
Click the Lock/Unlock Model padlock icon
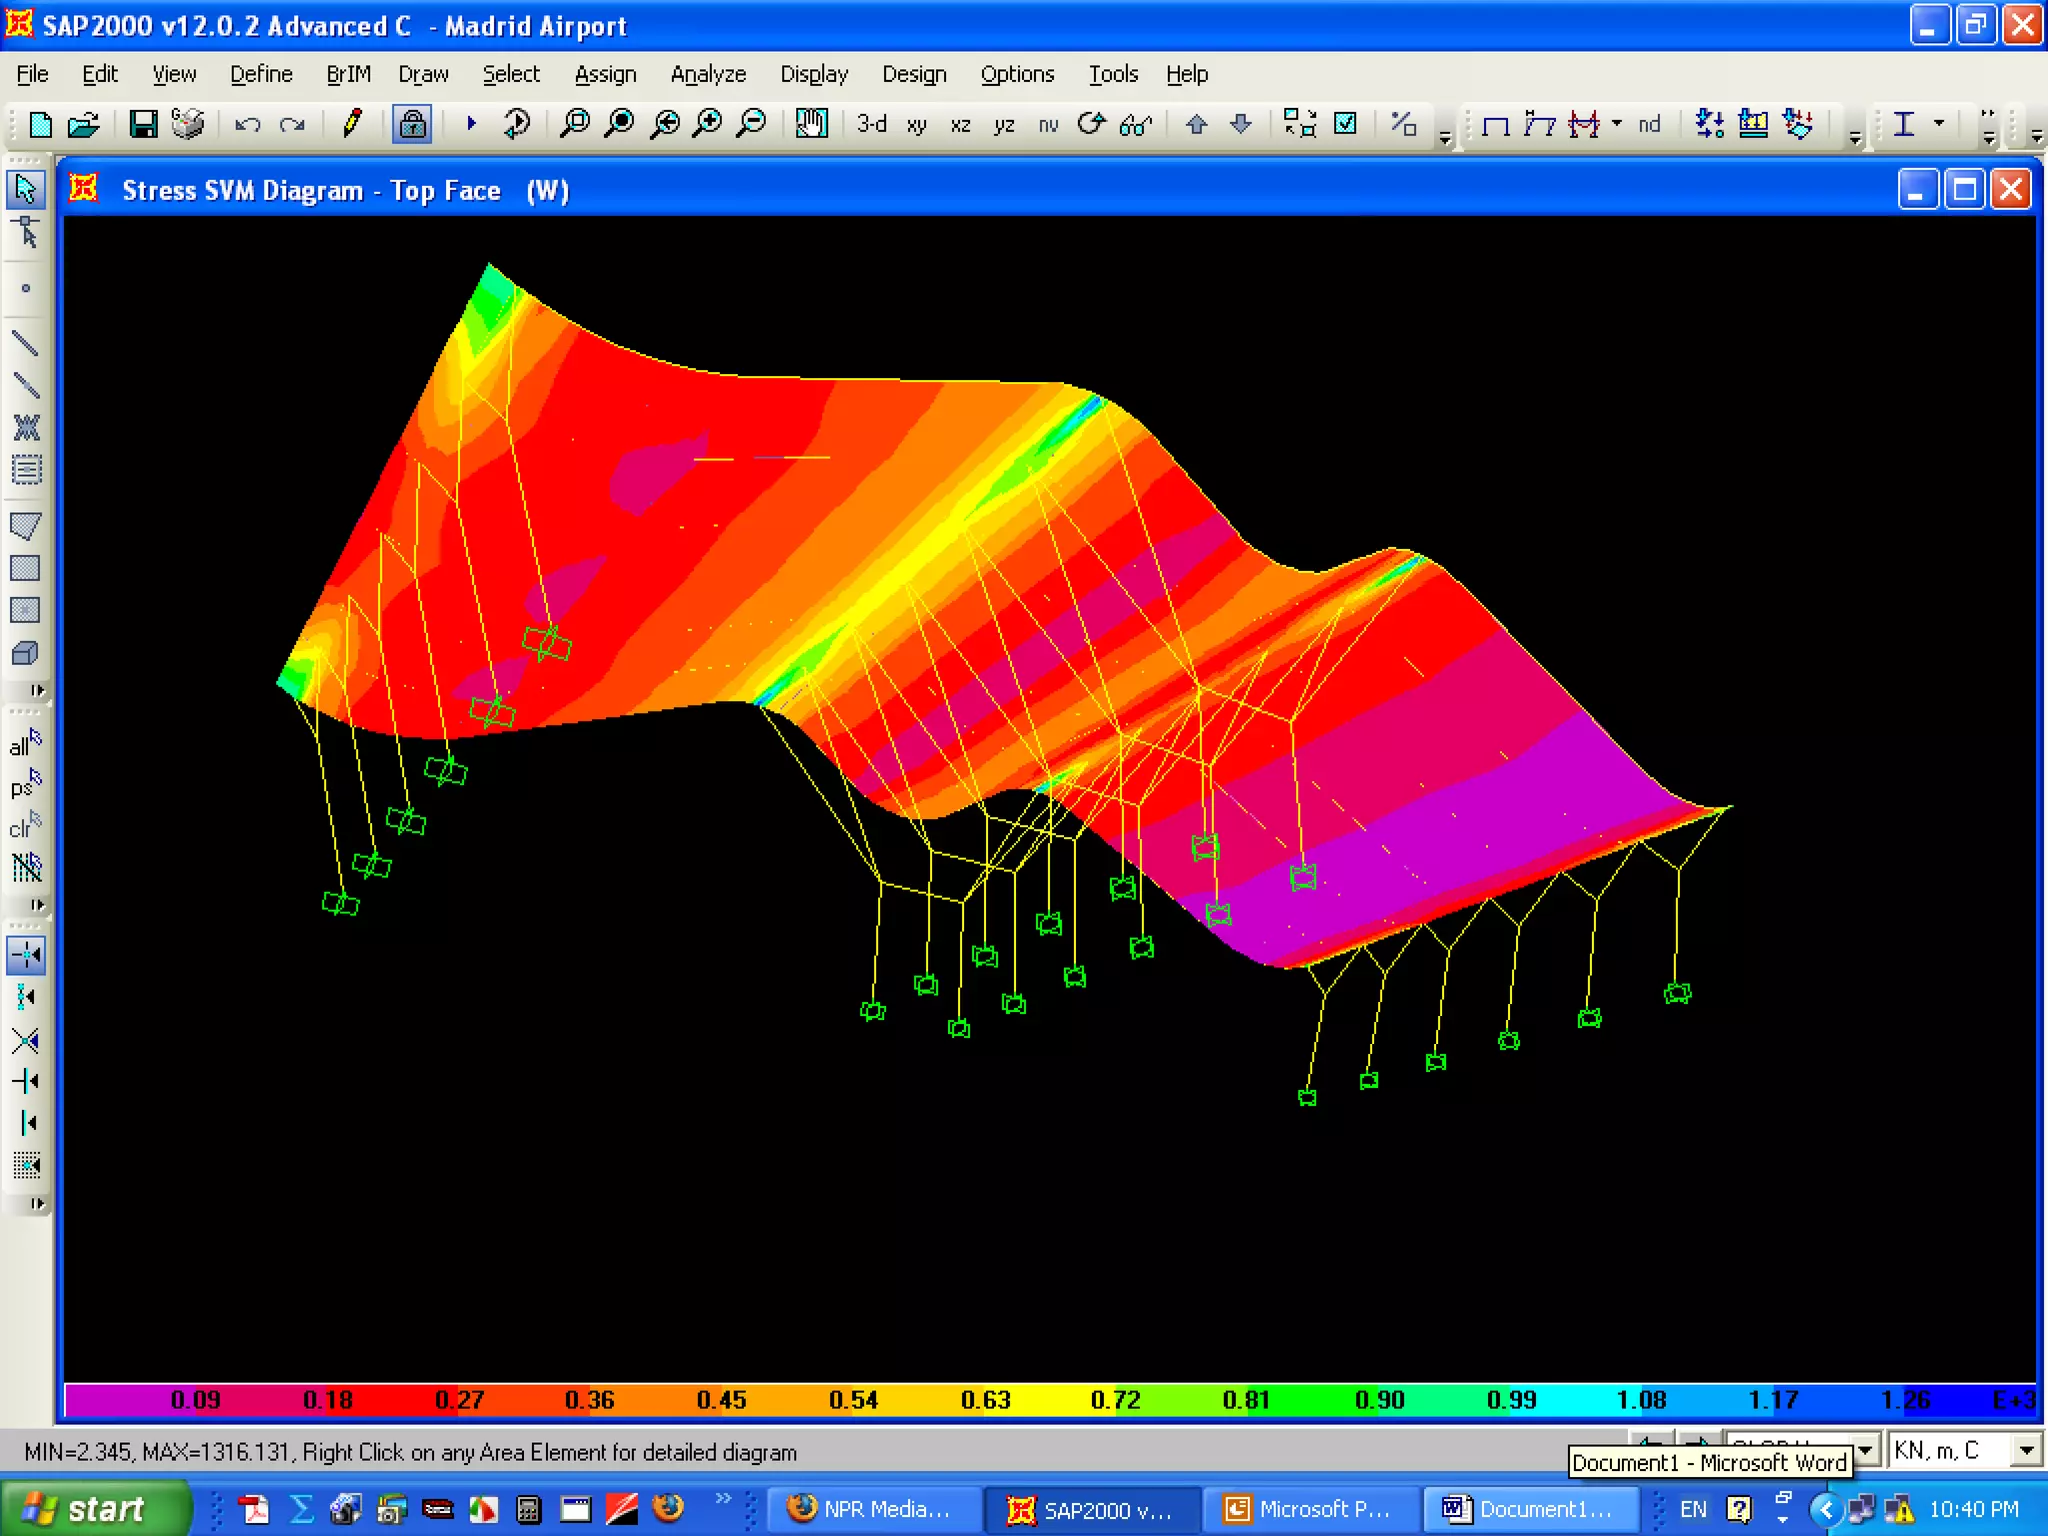pyautogui.click(x=412, y=124)
